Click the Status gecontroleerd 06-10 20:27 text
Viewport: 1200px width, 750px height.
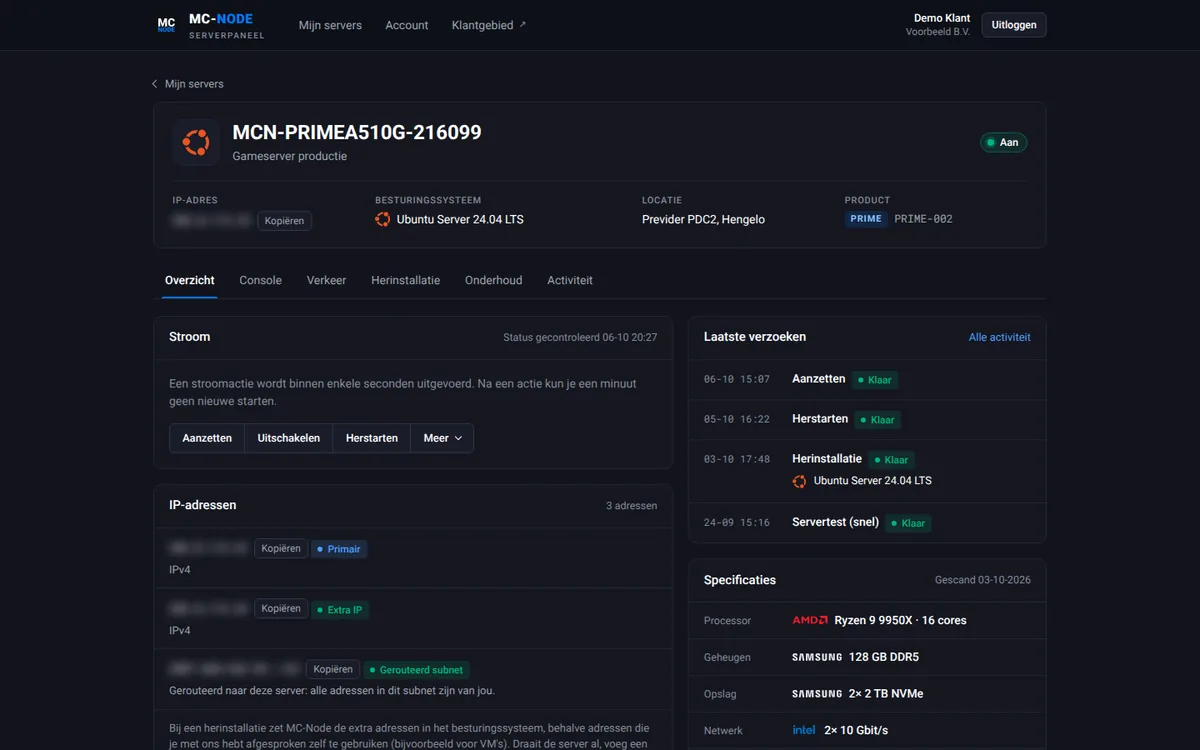pyautogui.click(x=580, y=338)
